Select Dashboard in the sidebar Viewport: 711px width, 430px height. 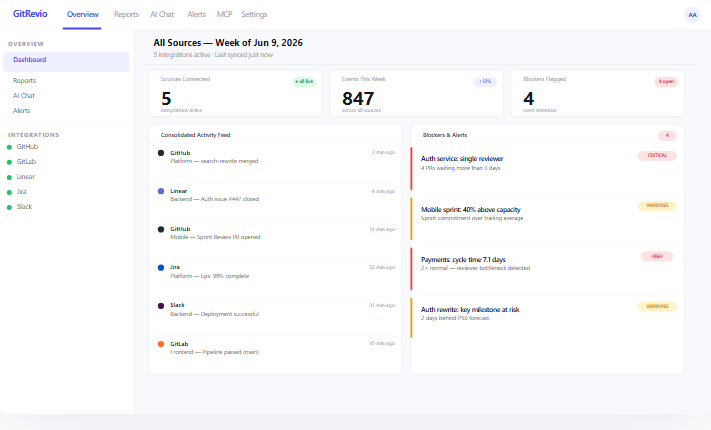66,62
